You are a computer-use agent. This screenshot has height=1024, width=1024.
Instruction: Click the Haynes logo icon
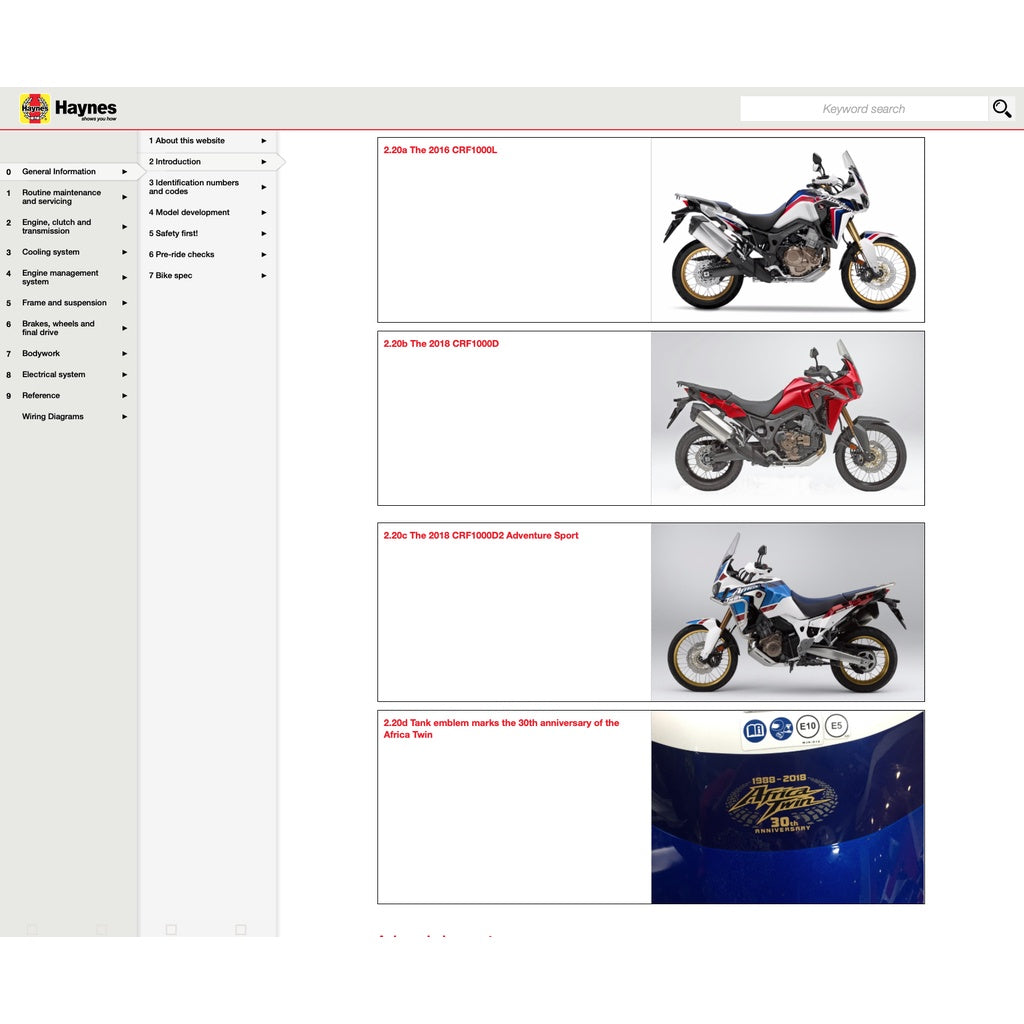point(33,108)
